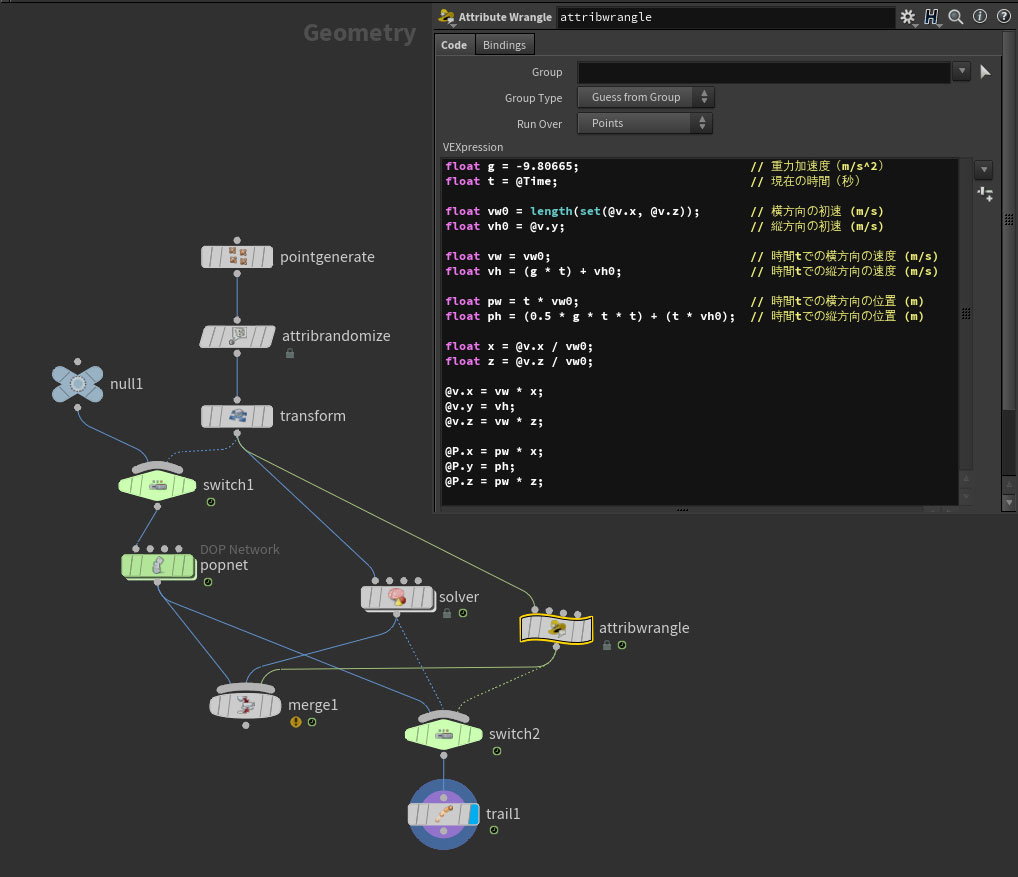
Task: Click the time-dependent badge under trail1
Action: 494,830
